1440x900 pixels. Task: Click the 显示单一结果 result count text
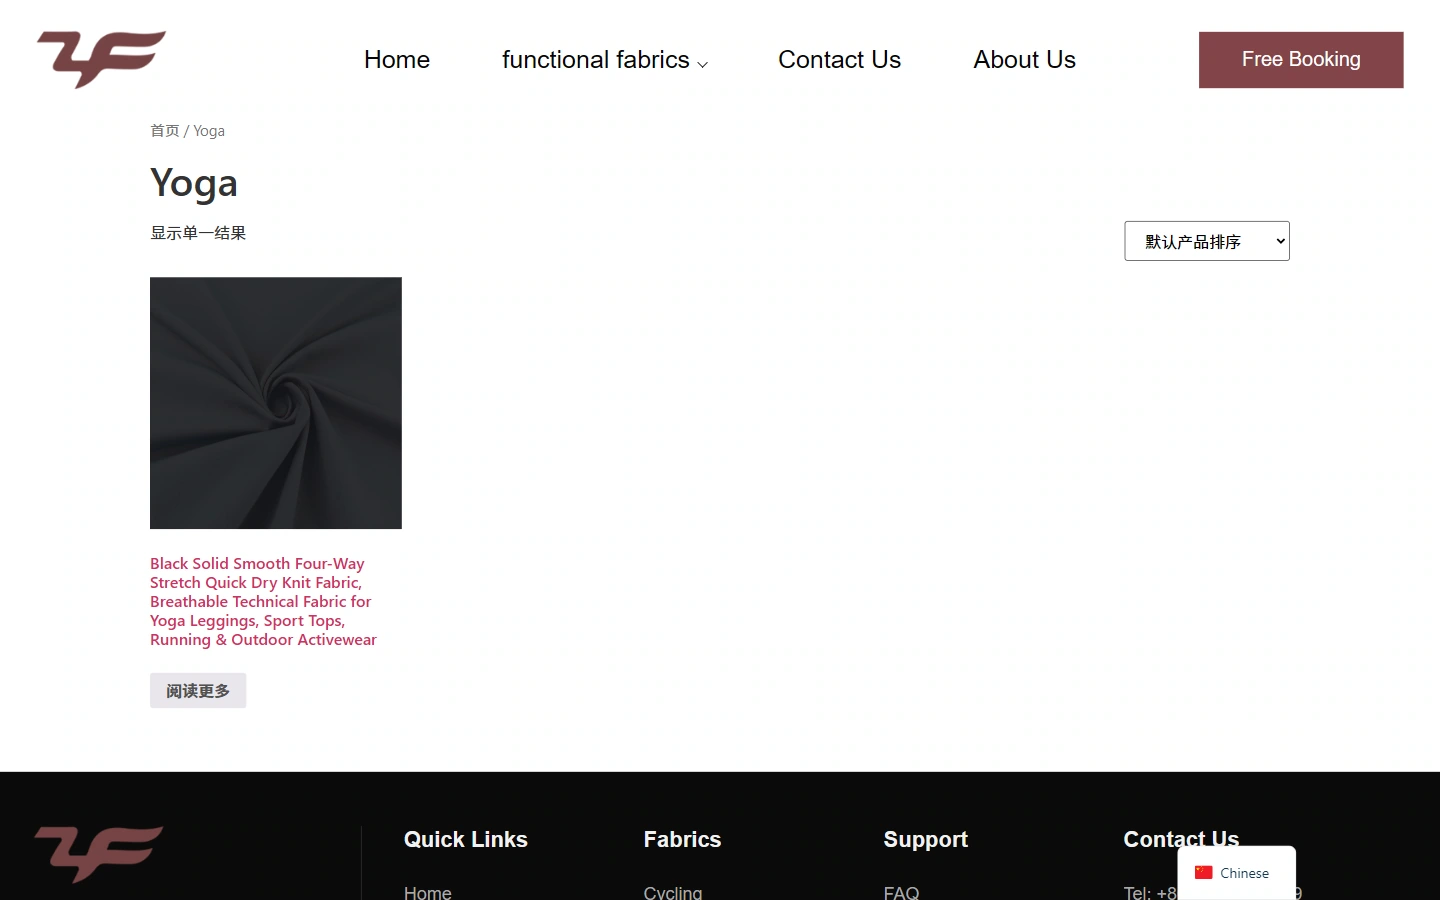[198, 233]
